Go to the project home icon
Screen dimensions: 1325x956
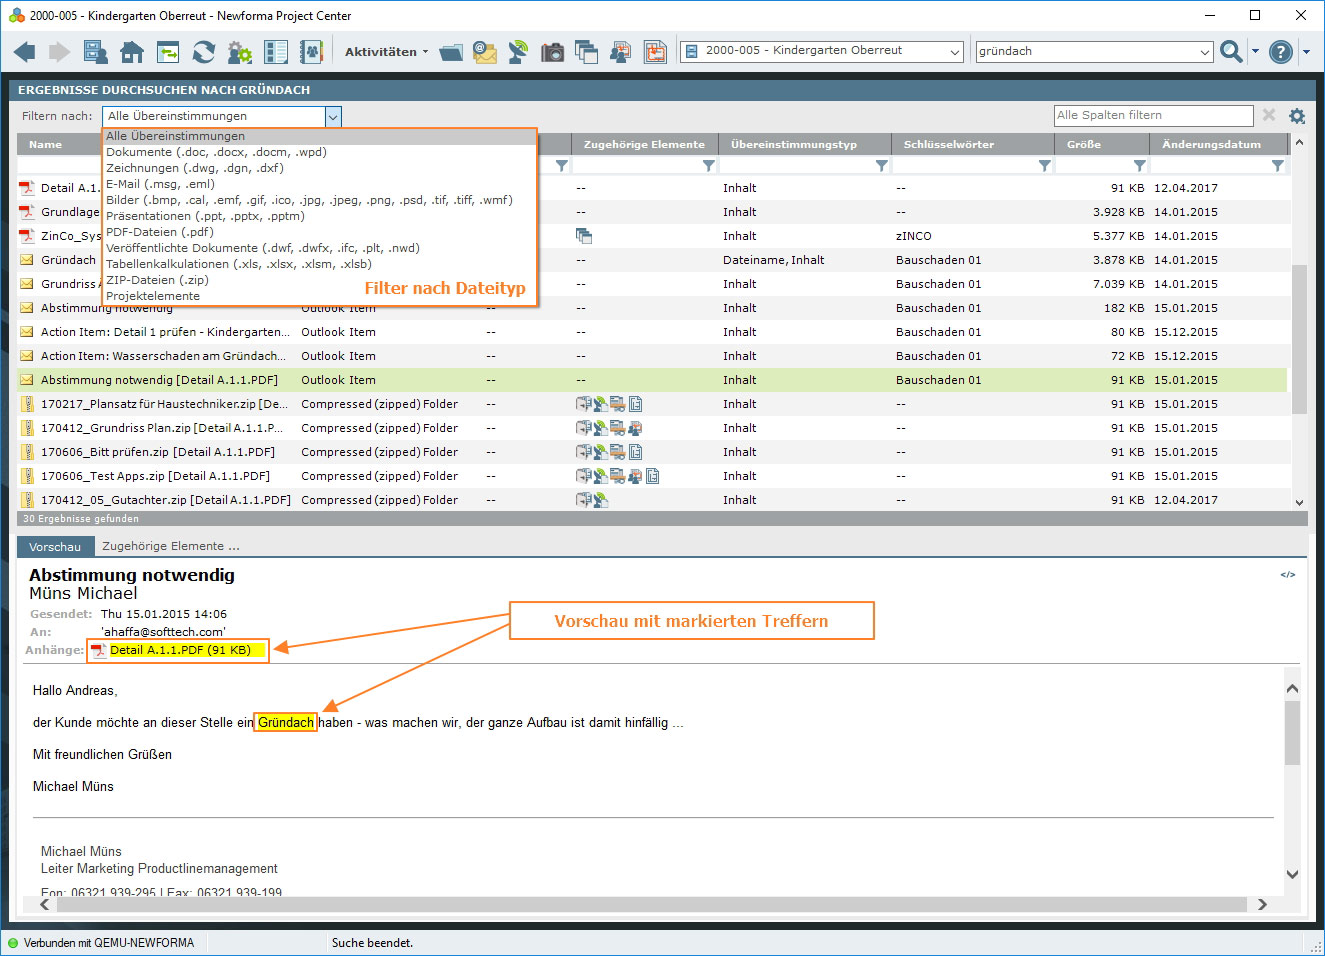(x=132, y=52)
